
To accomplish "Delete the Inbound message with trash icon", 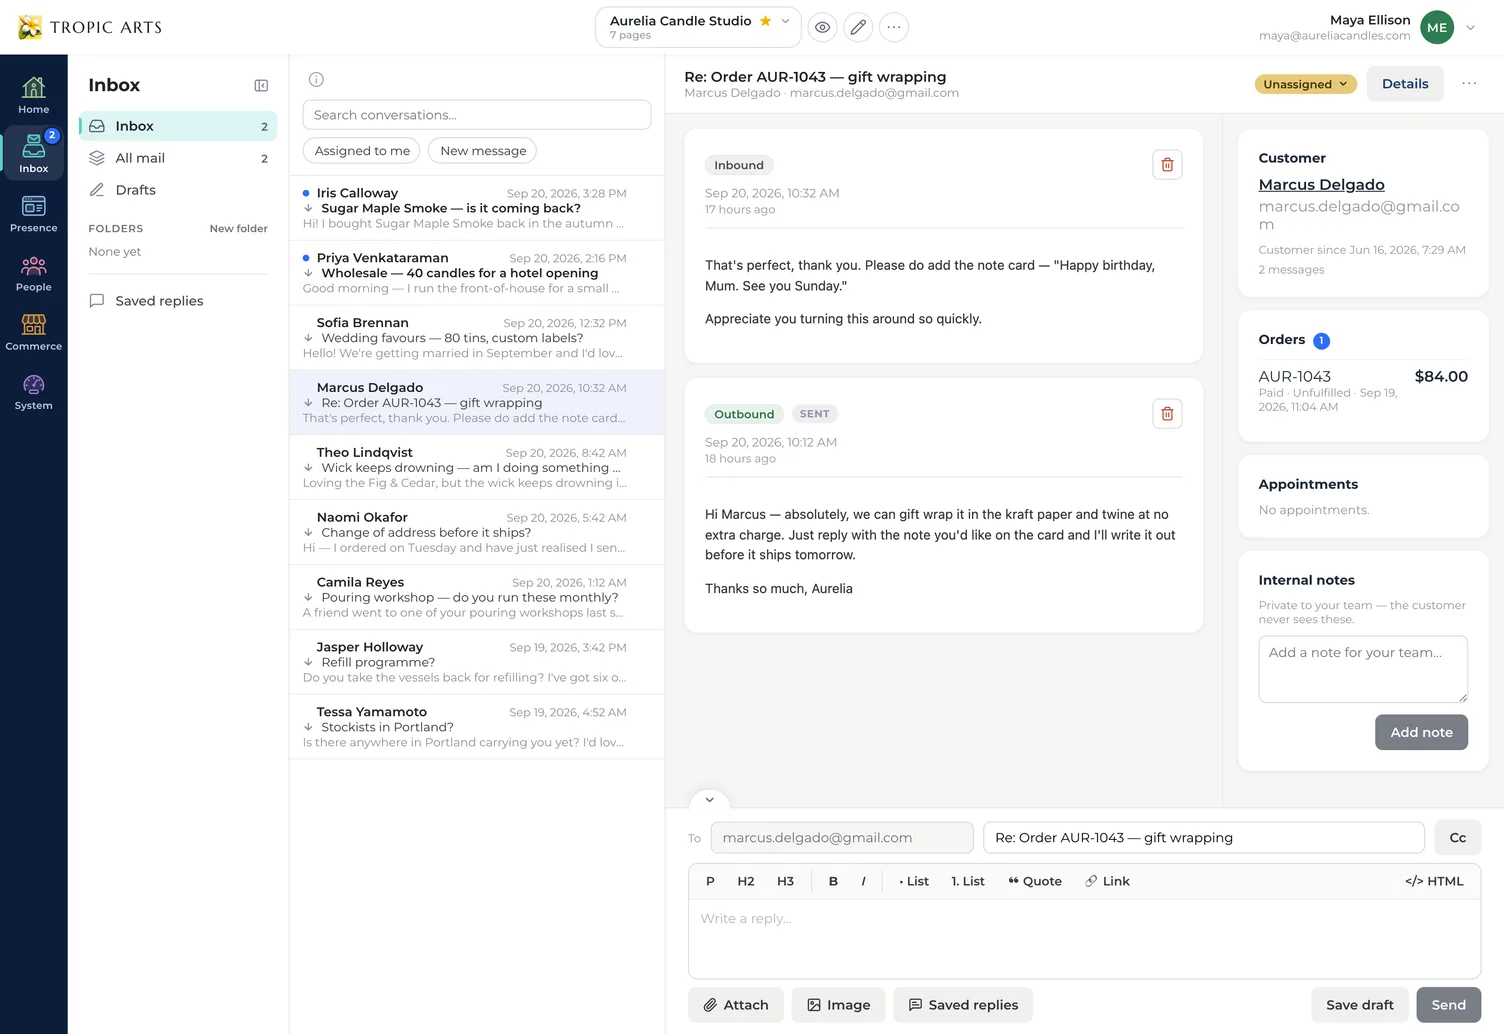I will pos(1167,165).
